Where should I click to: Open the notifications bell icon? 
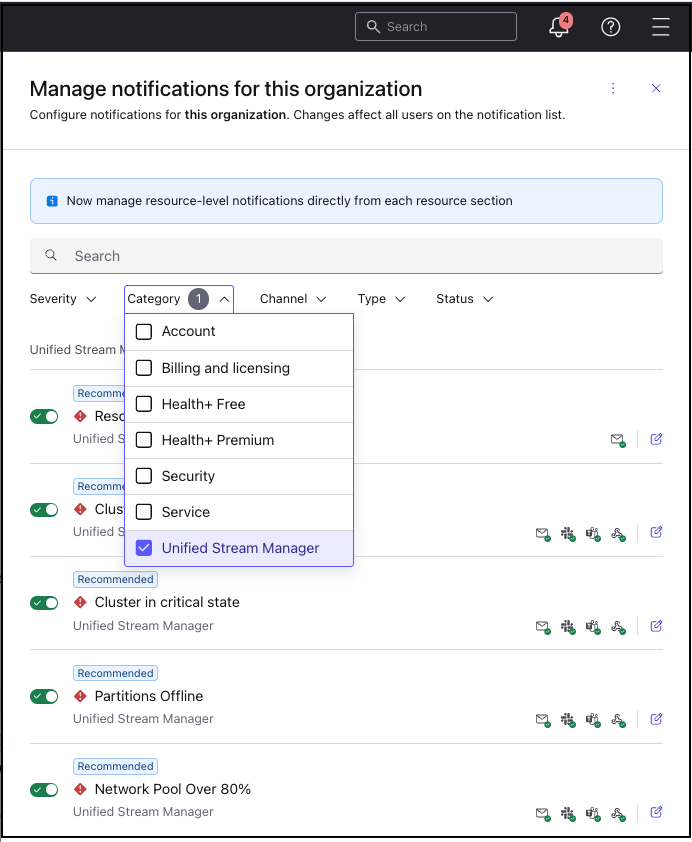tap(559, 27)
